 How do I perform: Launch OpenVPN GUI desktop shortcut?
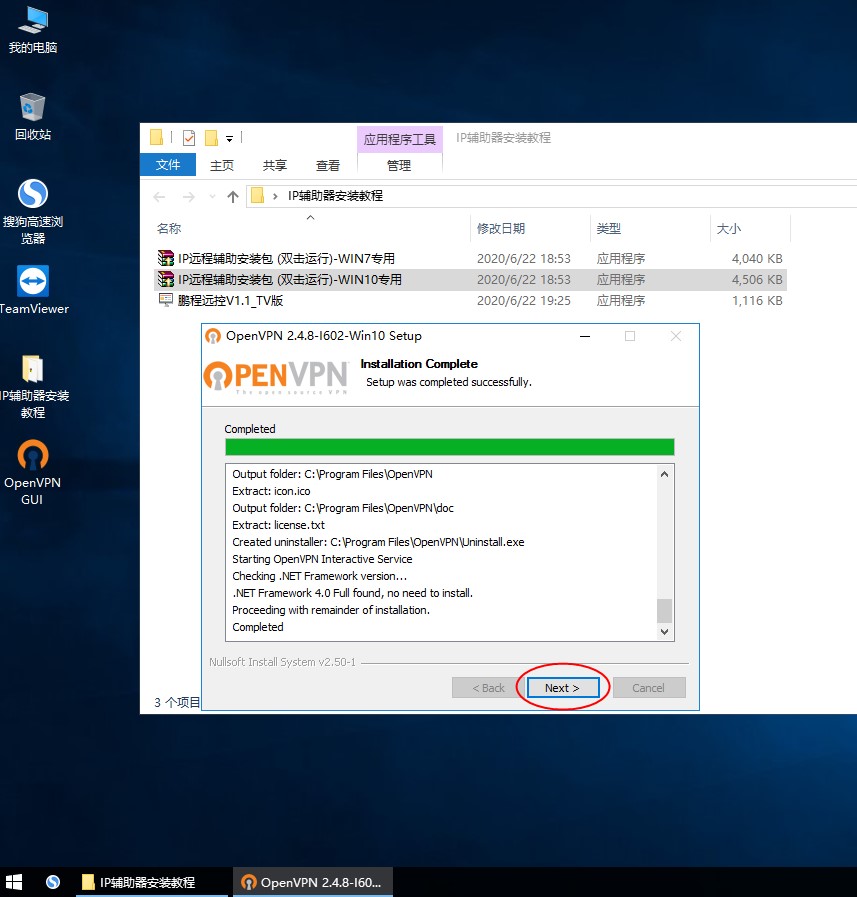33,473
